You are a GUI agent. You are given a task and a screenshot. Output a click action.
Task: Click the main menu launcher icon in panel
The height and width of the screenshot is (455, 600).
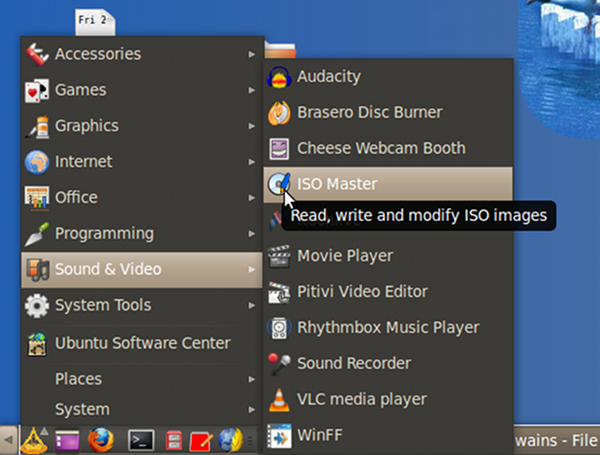coord(34,440)
